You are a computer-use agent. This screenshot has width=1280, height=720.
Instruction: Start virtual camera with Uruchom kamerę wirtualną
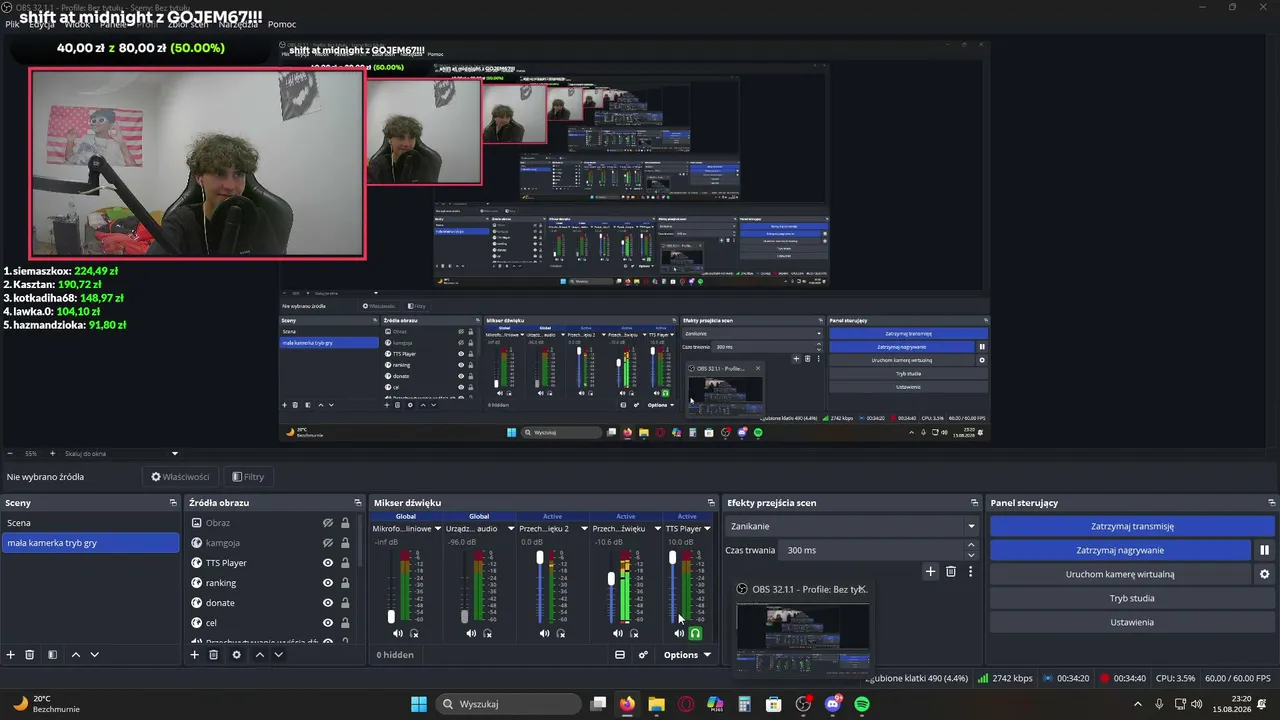1120,574
